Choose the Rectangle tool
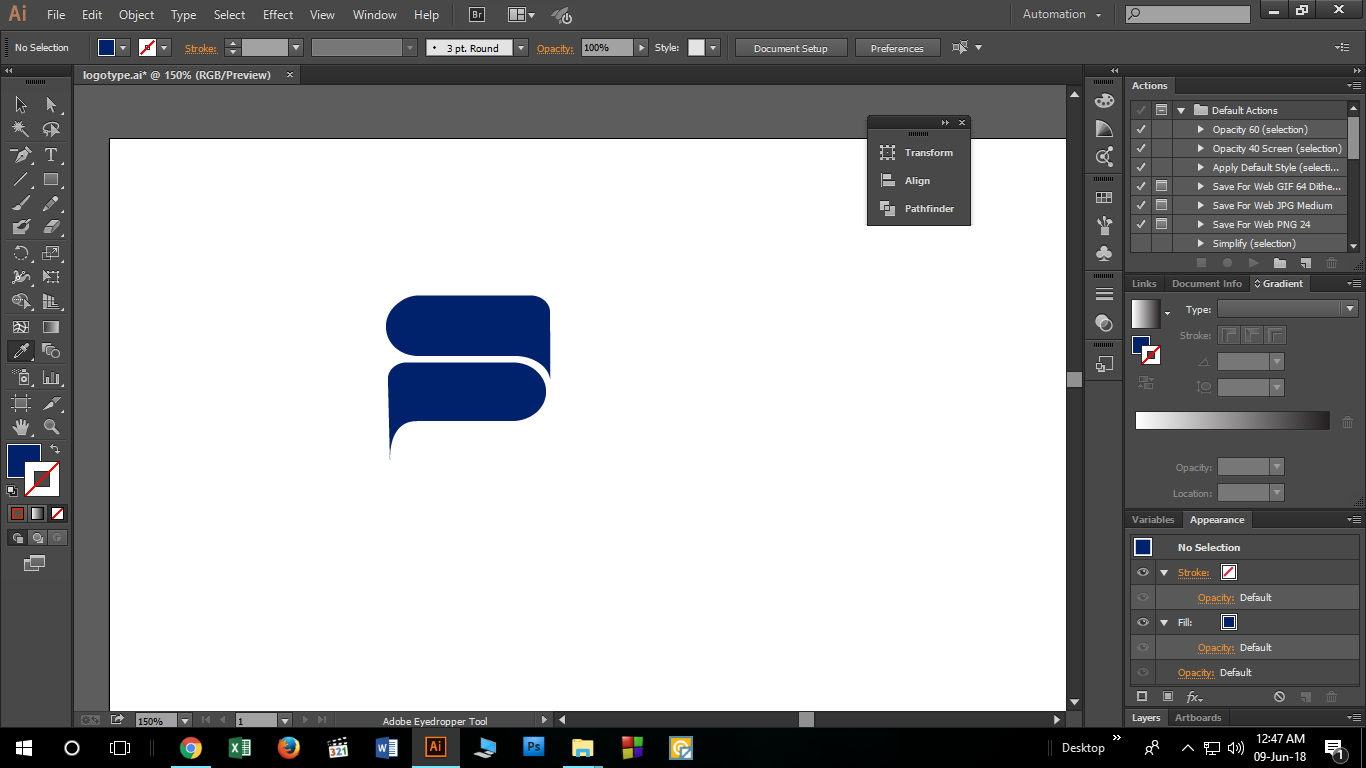Screen dimensions: 1366x768 pyautogui.click(x=51, y=180)
